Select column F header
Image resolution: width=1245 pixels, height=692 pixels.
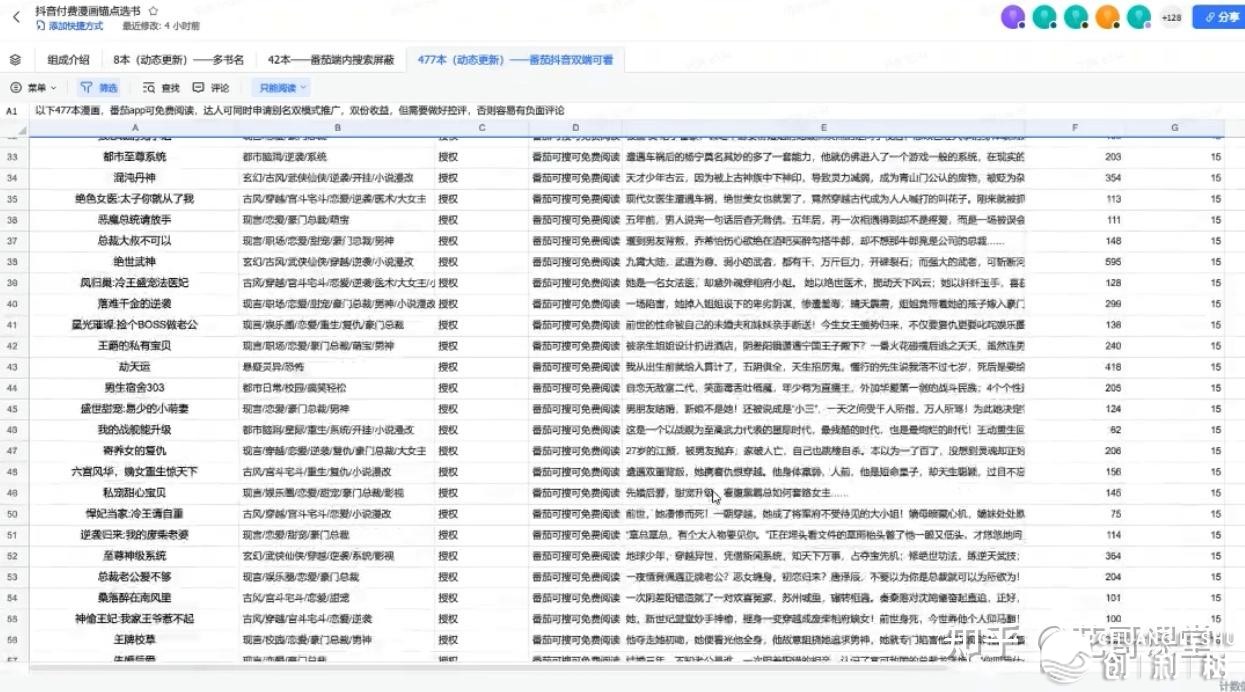pyautogui.click(x=1075, y=128)
